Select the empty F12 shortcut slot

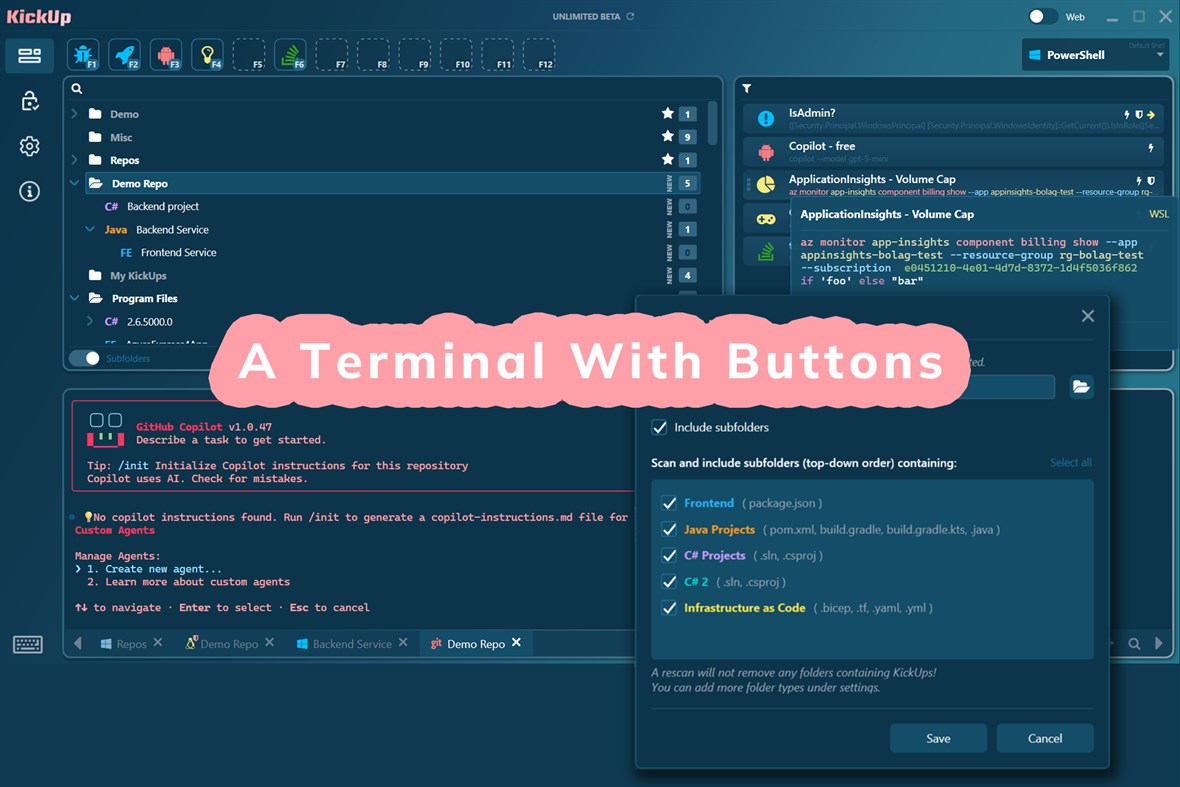[x=539, y=55]
